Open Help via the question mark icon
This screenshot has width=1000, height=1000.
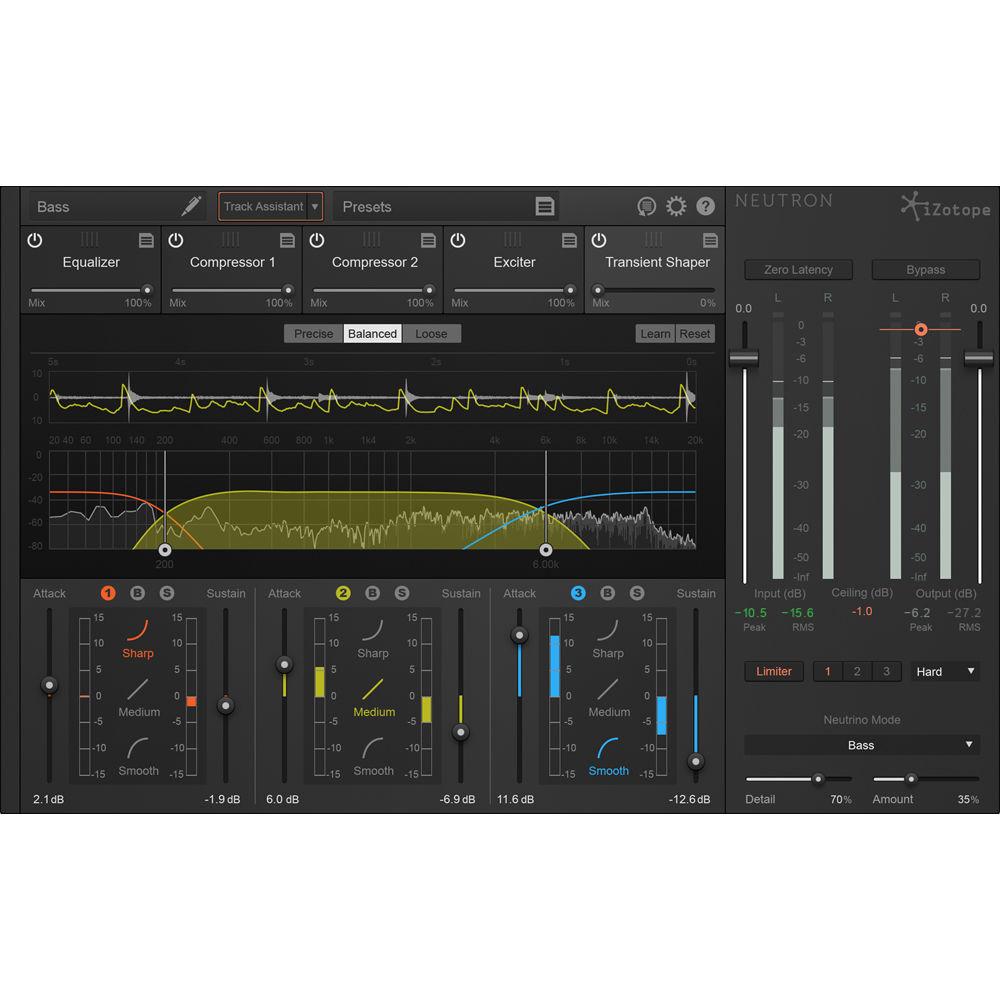(x=705, y=205)
